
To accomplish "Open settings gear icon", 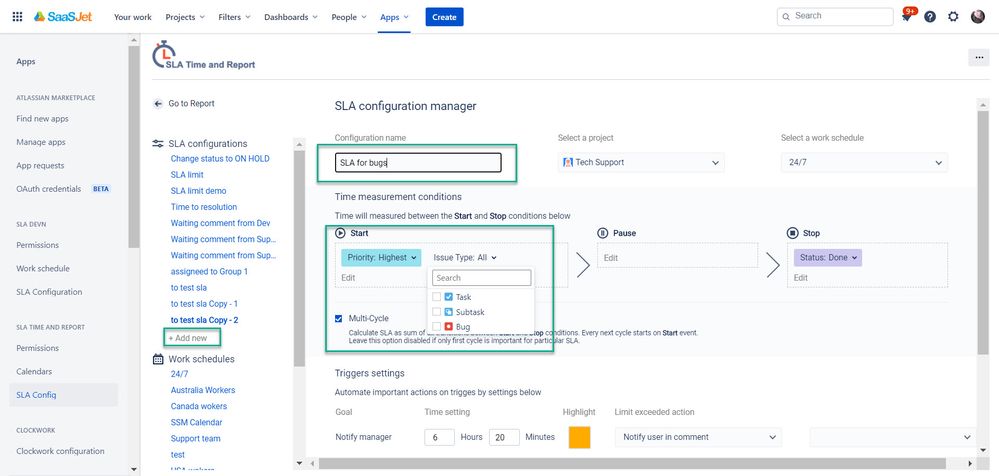I will click(x=953, y=17).
